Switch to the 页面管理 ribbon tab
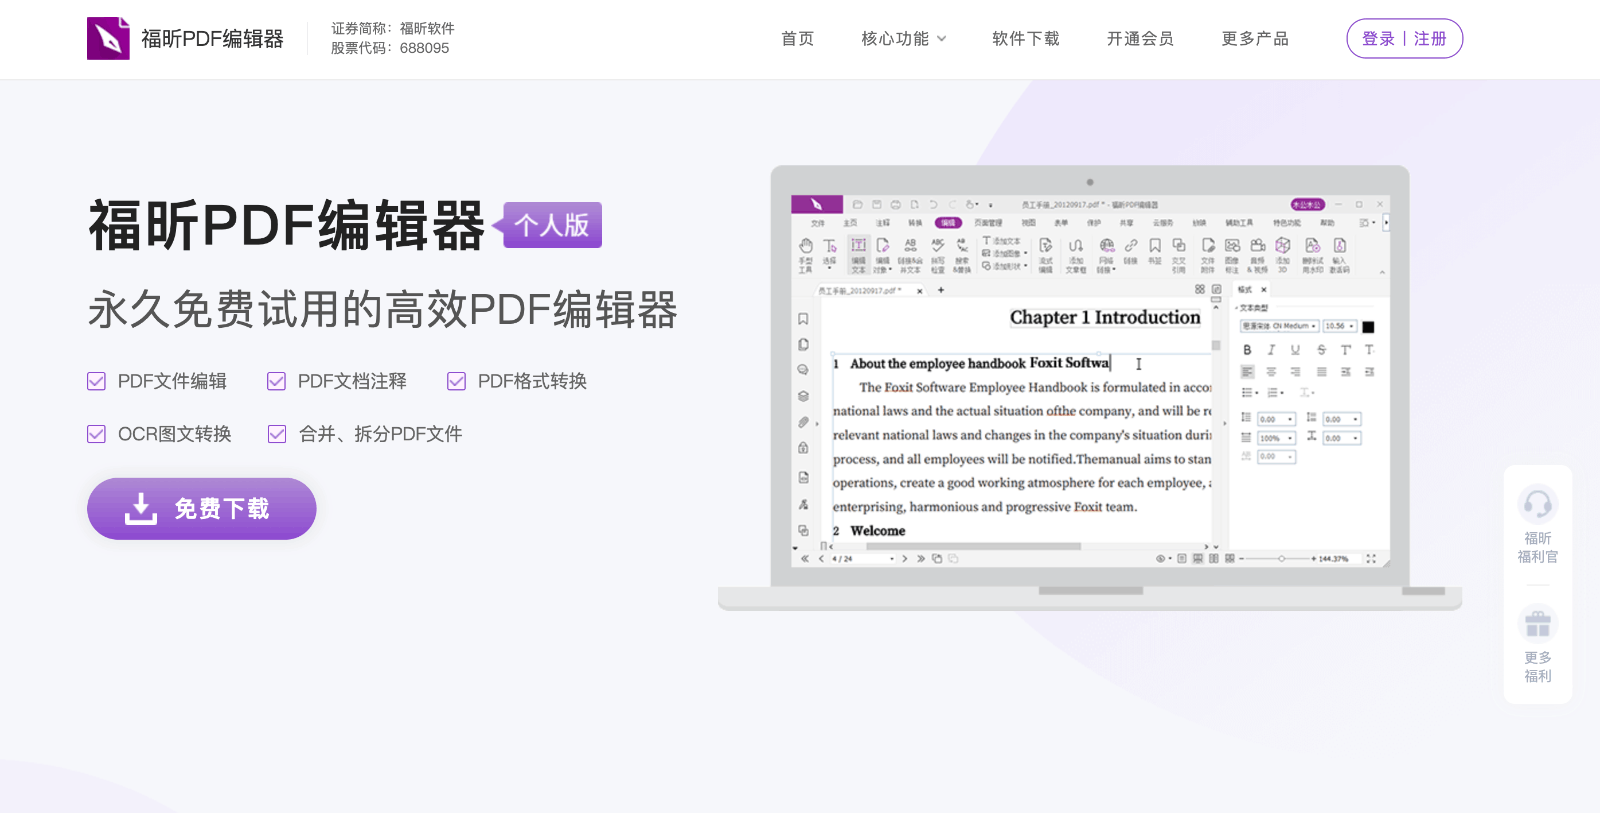Image resolution: width=1600 pixels, height=813 pixels. tap(988, 223)
